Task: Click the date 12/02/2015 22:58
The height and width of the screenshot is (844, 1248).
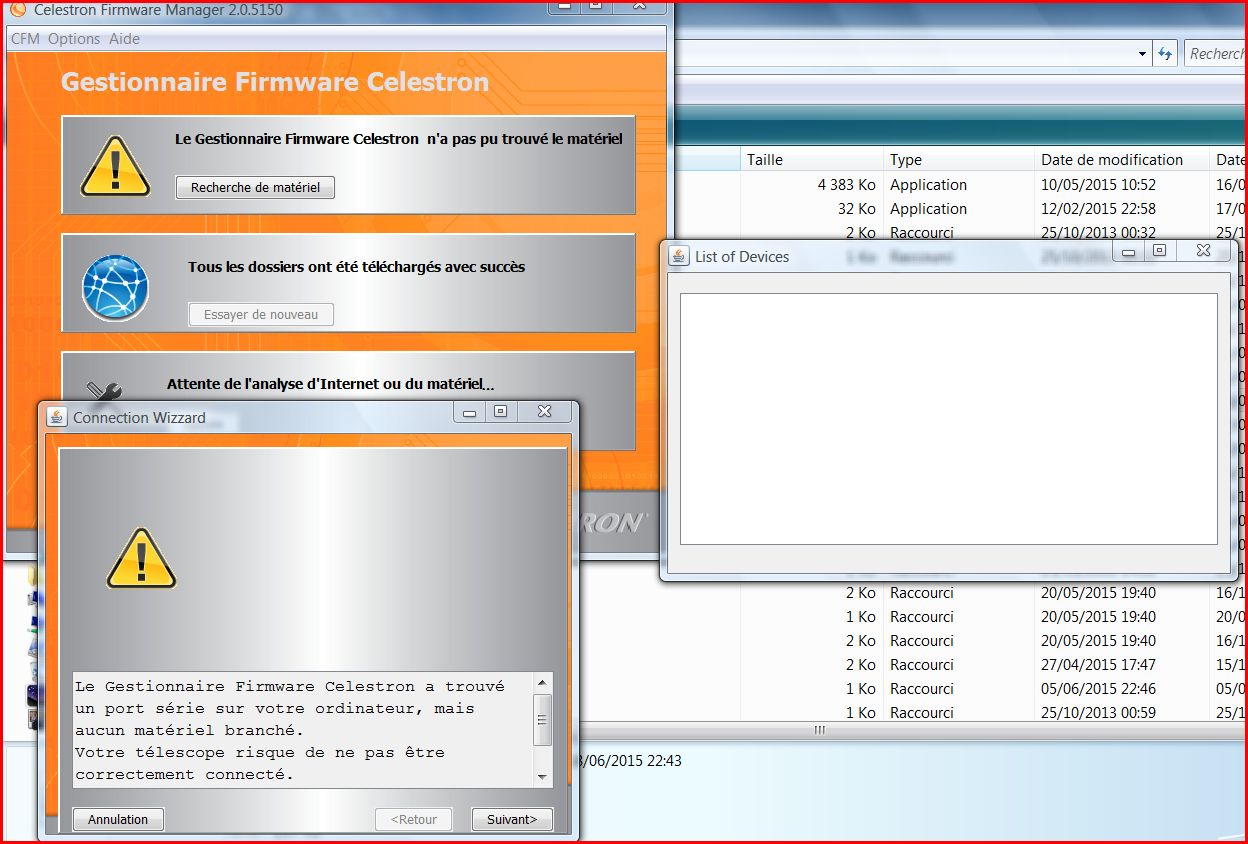Action: click(1098, 209)
